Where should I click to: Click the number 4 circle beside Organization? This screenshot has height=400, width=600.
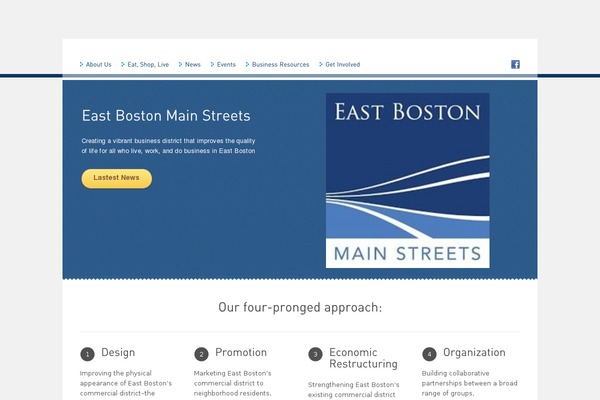[429, 354]
